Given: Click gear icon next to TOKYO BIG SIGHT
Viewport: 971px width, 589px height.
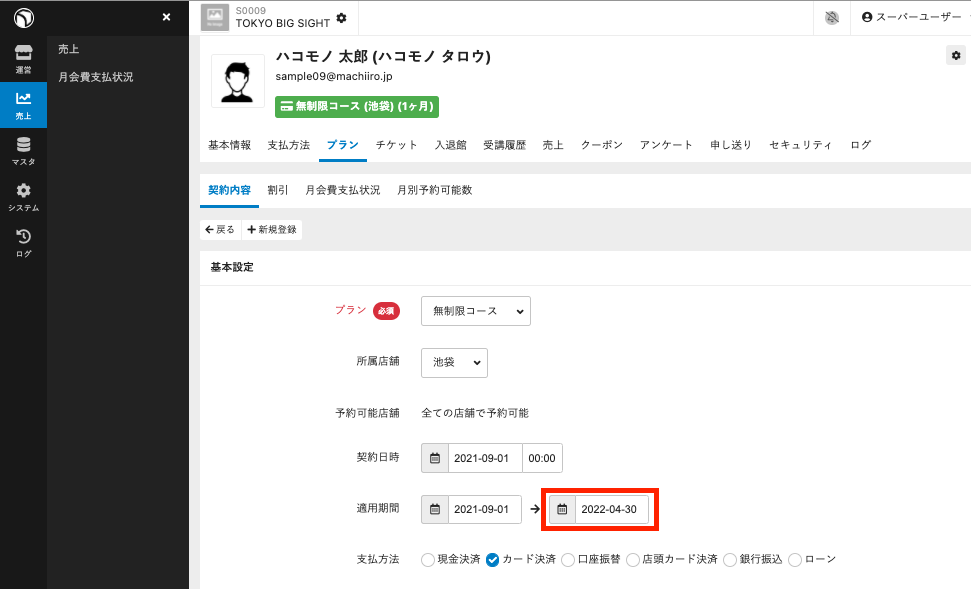Looking at the screenshot, I should click(x=342, y=18).
